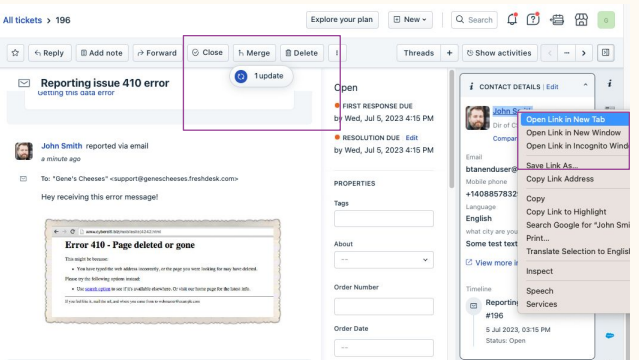639x360 pixels.
Task: Open All tickets breadcrumb link
Action: tap(22, 20)
